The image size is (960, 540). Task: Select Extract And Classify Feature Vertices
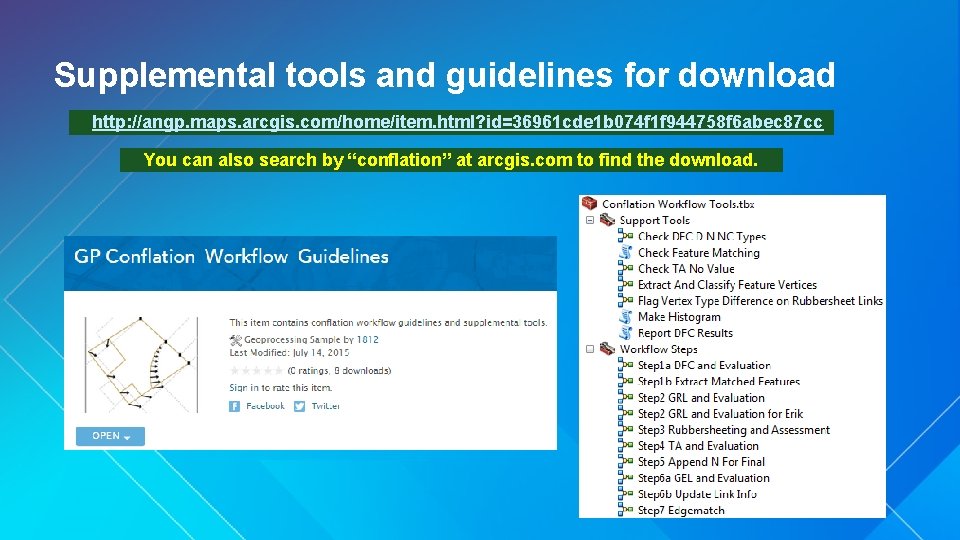[727, 285]
